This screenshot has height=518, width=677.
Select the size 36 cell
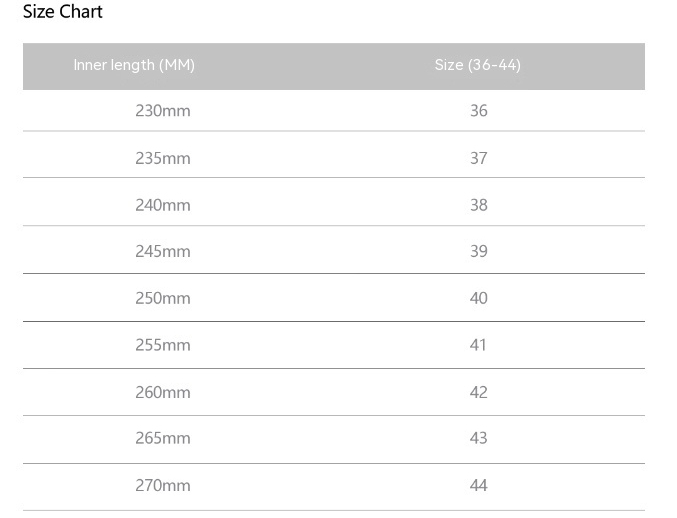click(x=479, y=111)
